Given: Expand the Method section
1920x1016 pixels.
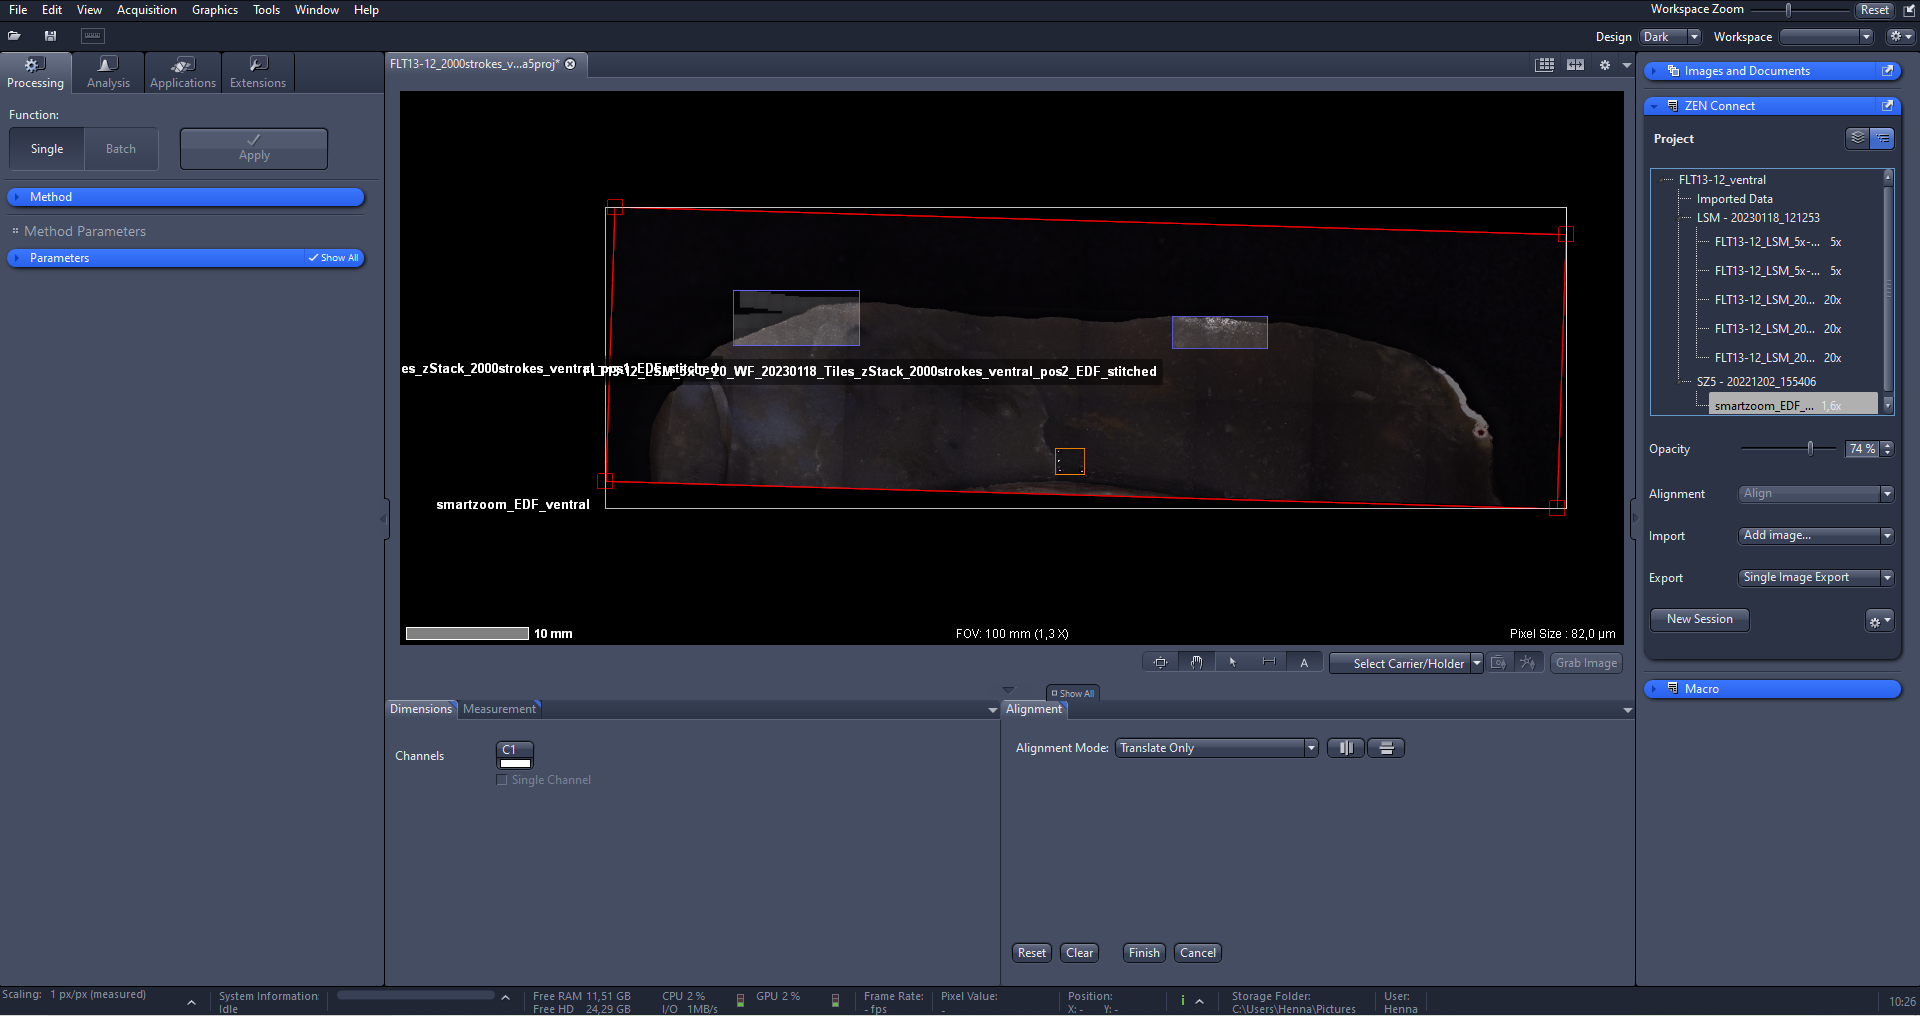Looking at the screenshot, I should point(186,197).
